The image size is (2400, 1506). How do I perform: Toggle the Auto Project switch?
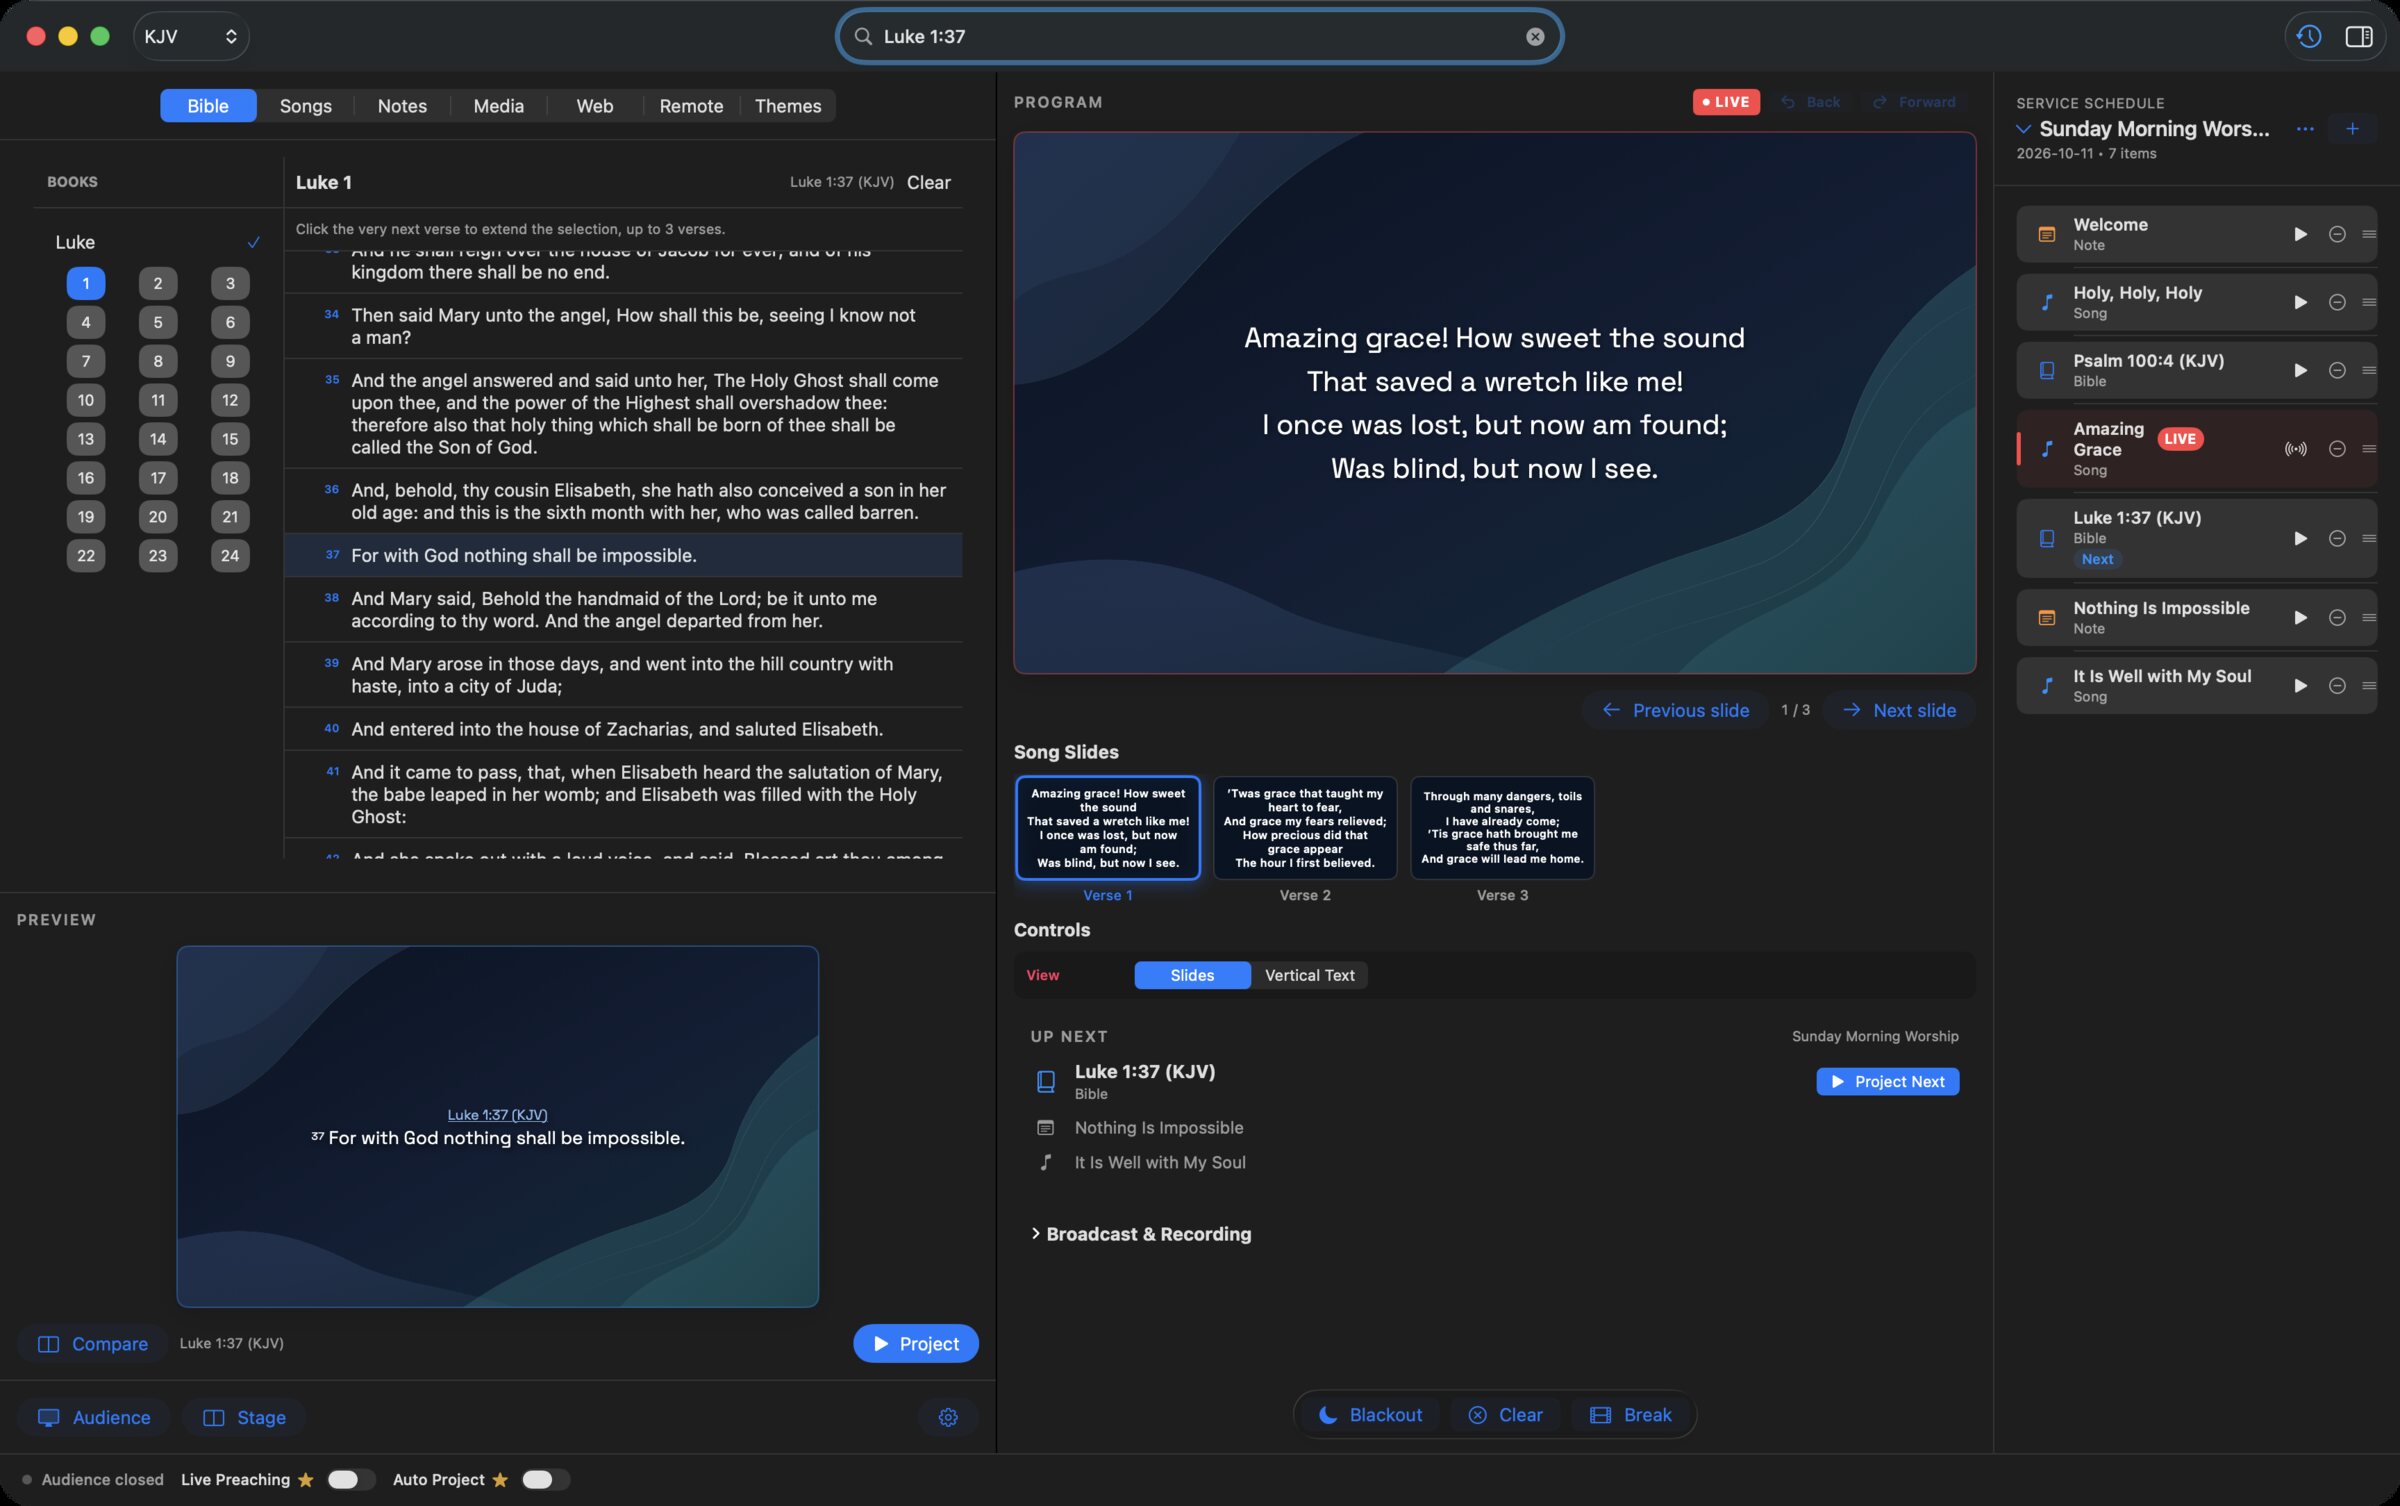coord(544,1479)
